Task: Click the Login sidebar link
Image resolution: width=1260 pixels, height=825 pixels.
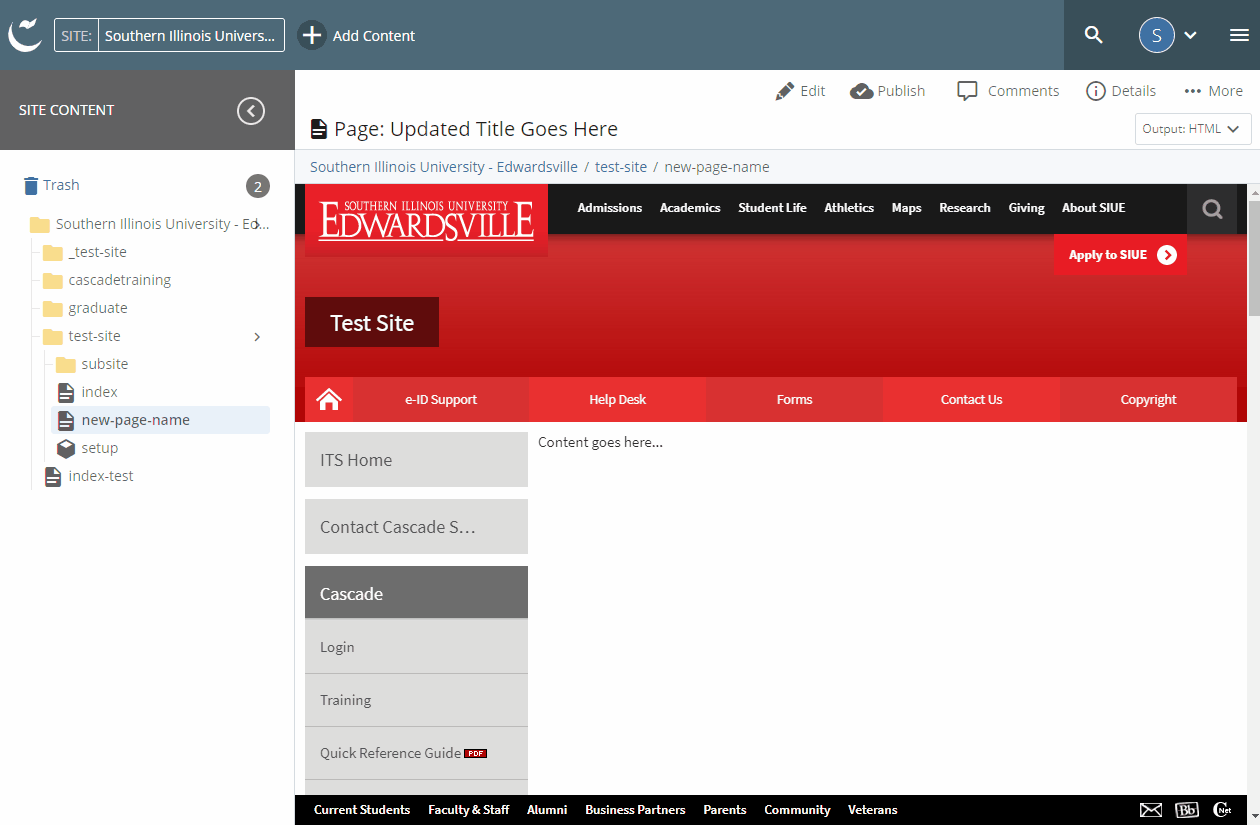Action: click(416, 647)
